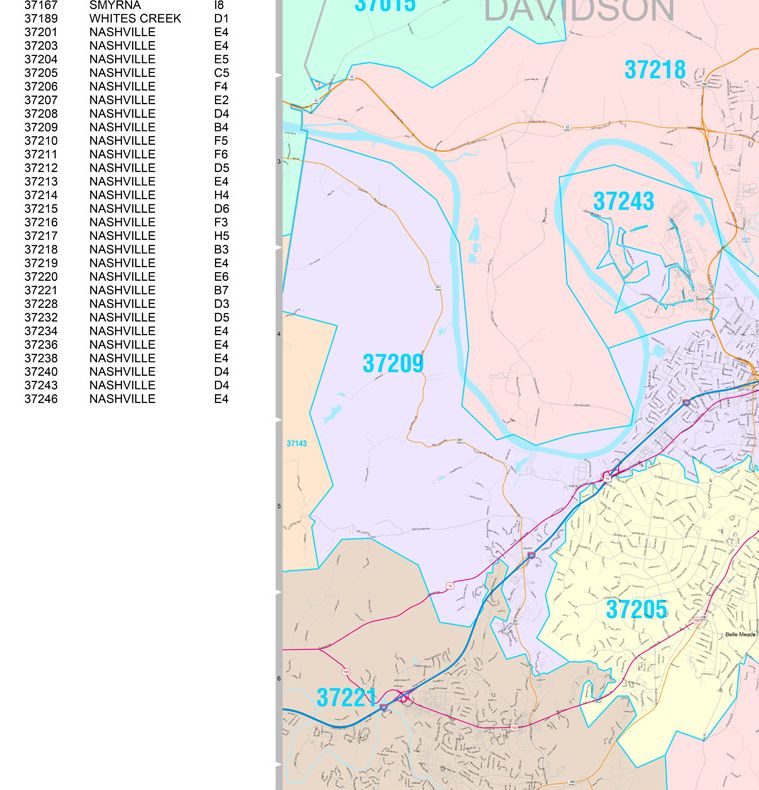Click grid reference B3 in the 37218 row

(x=221, y=250)
